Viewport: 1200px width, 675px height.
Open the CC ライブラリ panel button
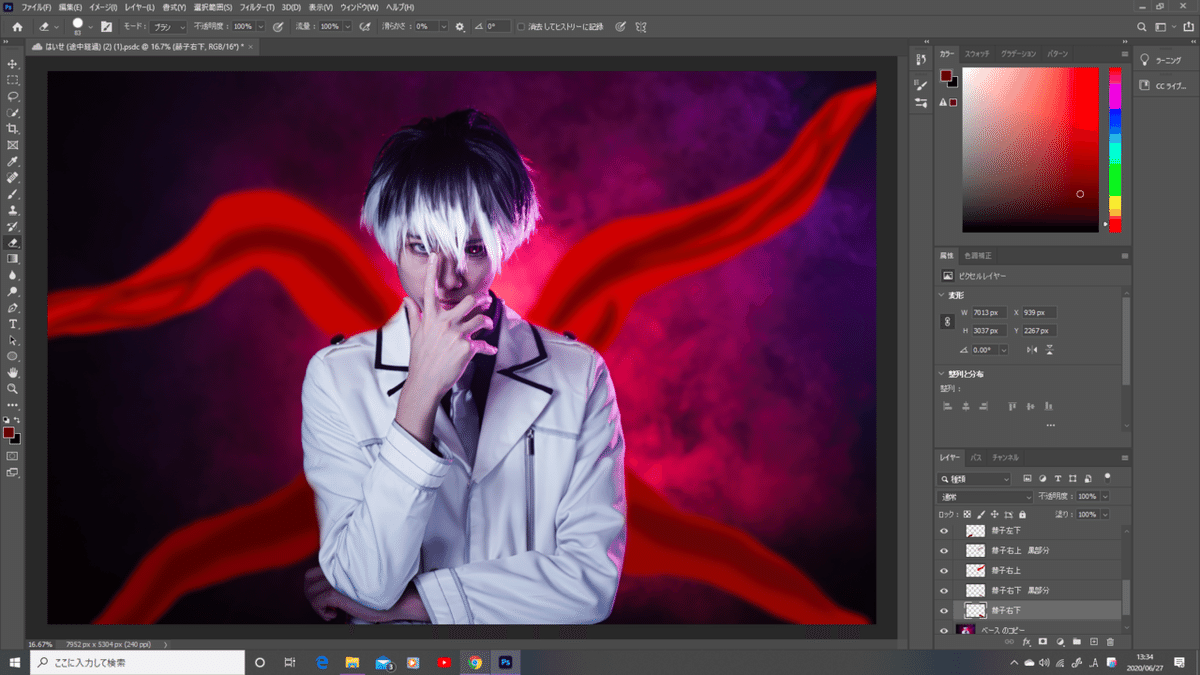coord(1166,86)
